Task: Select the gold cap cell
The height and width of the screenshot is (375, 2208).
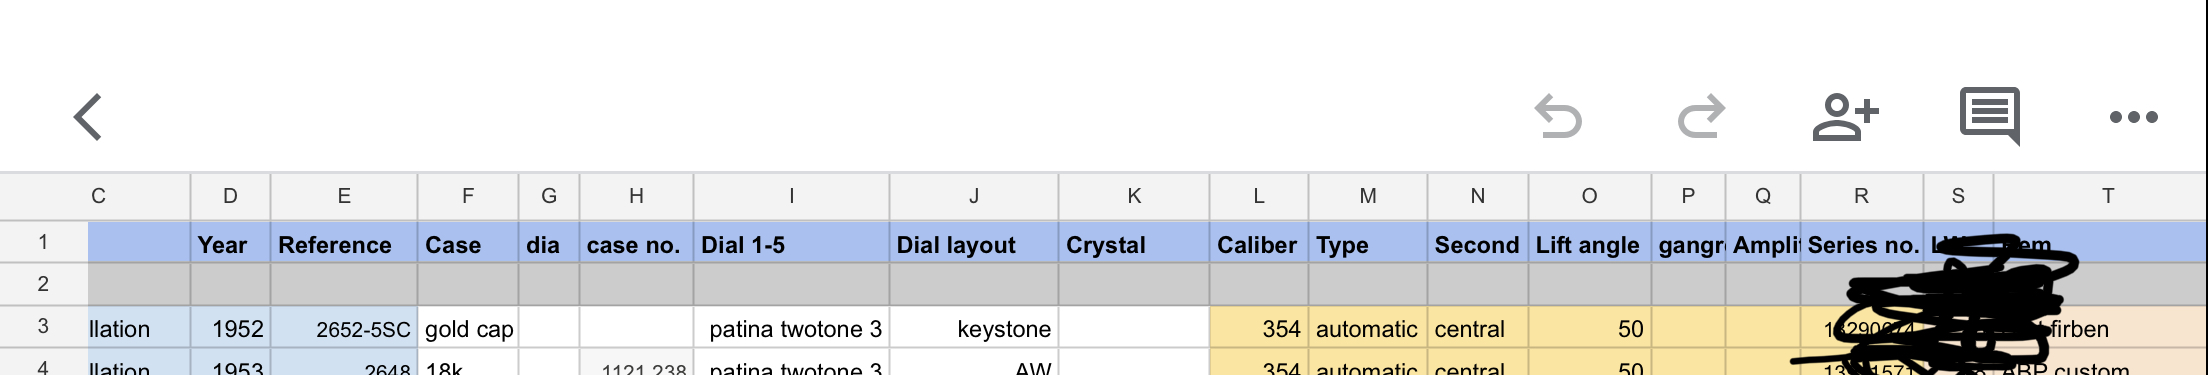Action: [x=468, y=328]
